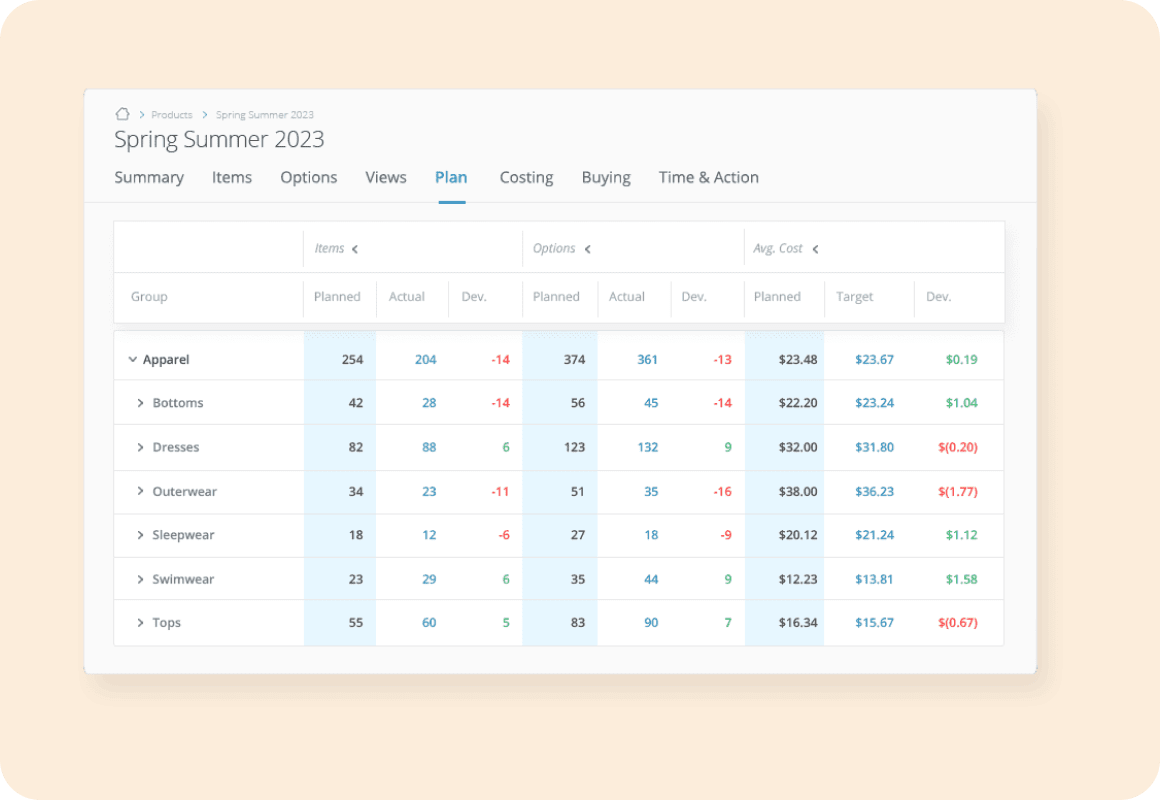Expand the Dresses row

click(141, 447)
